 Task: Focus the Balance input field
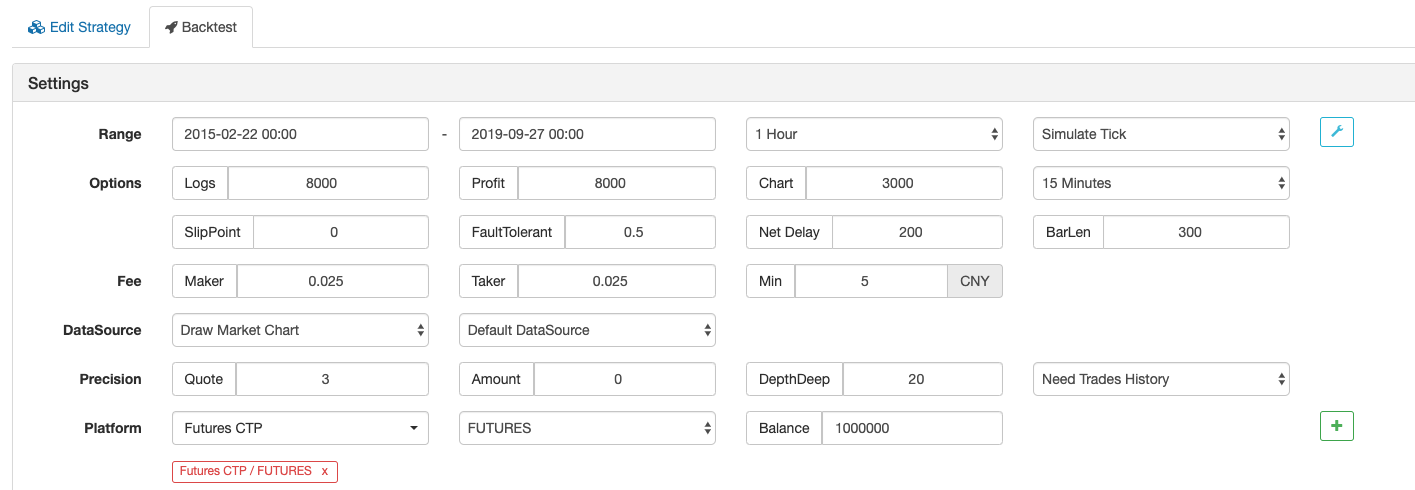click(x=911, y=428)
